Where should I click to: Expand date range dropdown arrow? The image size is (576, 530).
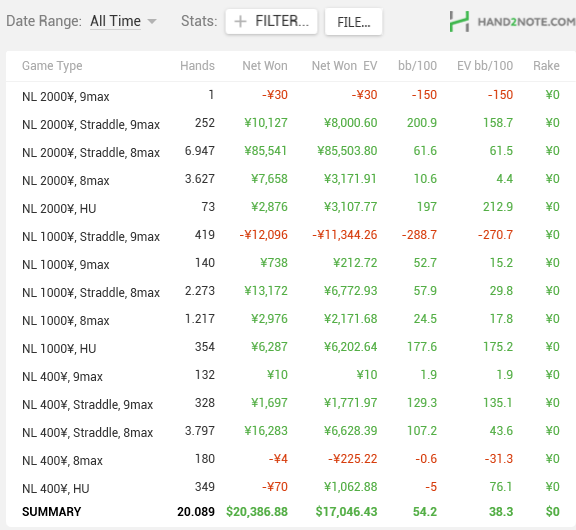point(152,22)
